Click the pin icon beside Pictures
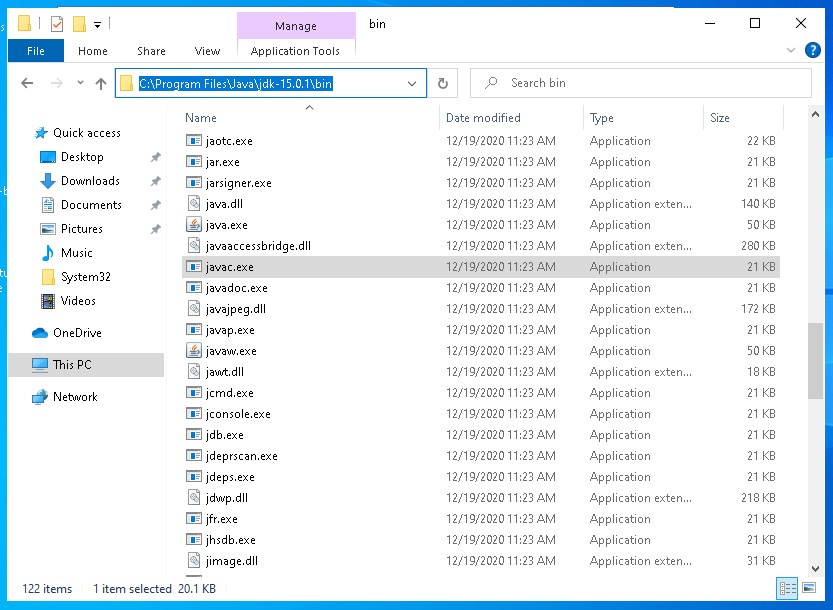833x610 pixels. (156, 229)
